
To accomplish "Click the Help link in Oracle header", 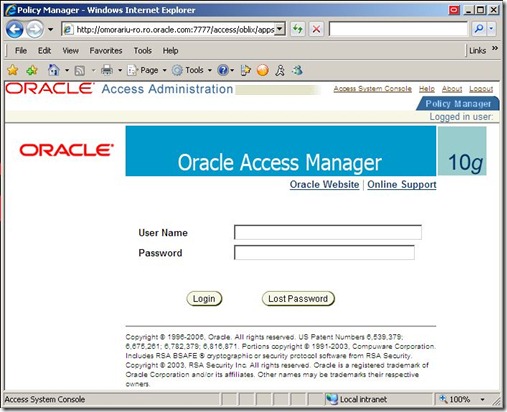I will click(427, 89).
